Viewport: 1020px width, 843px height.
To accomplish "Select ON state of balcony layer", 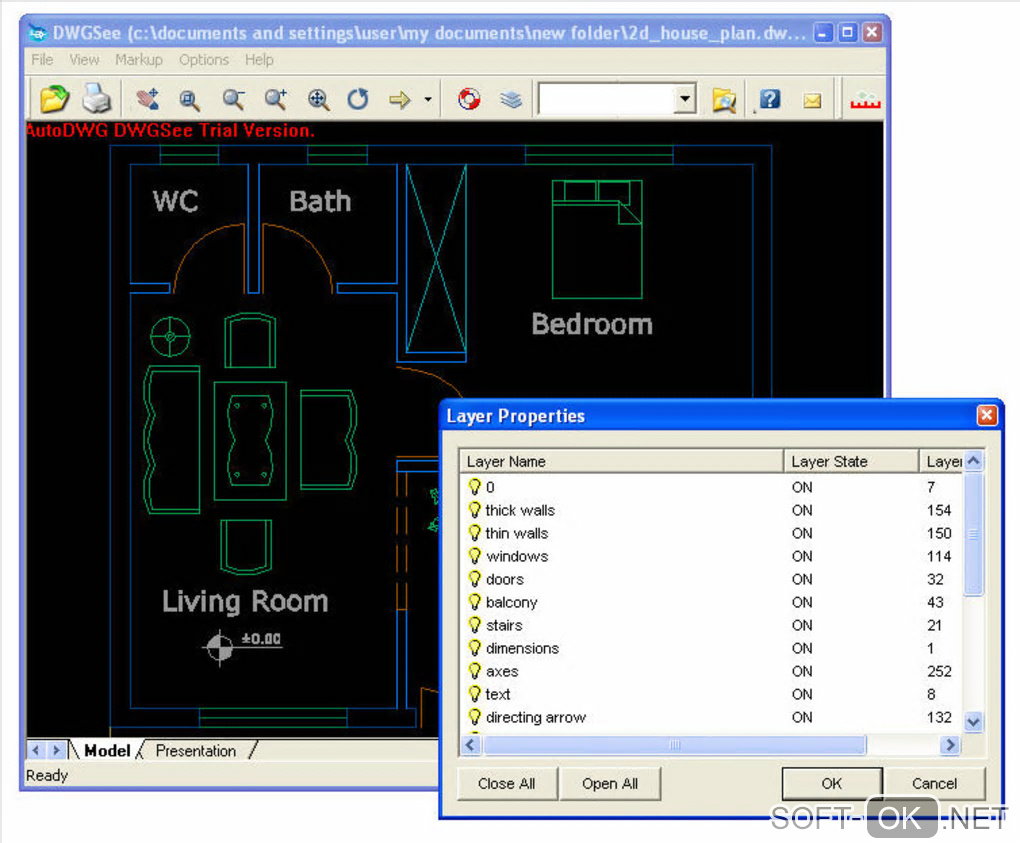I will point(802,602).
